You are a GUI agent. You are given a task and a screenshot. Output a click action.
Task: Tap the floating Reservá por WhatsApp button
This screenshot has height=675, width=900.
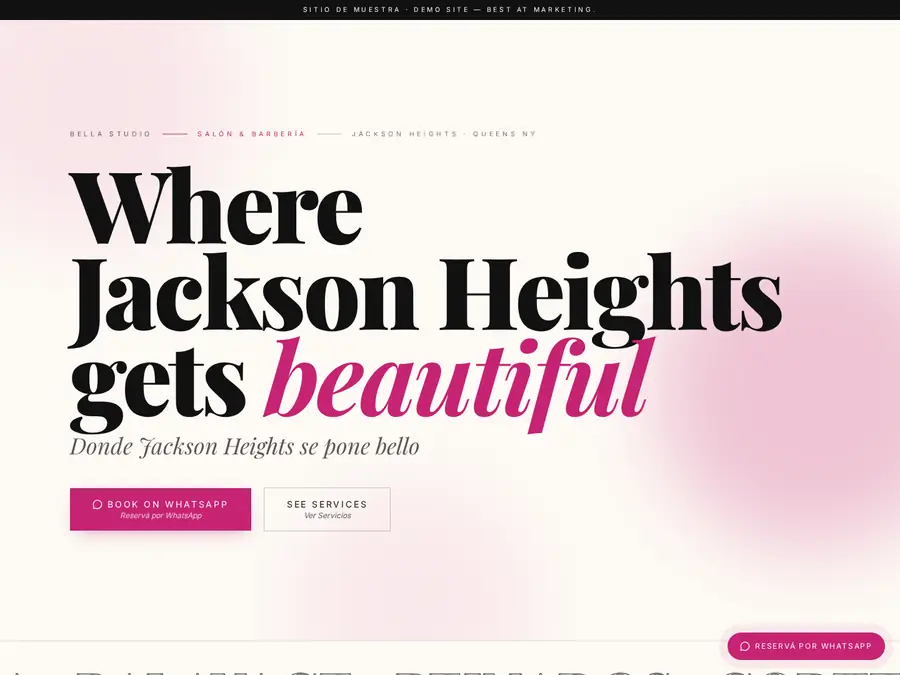806,646
